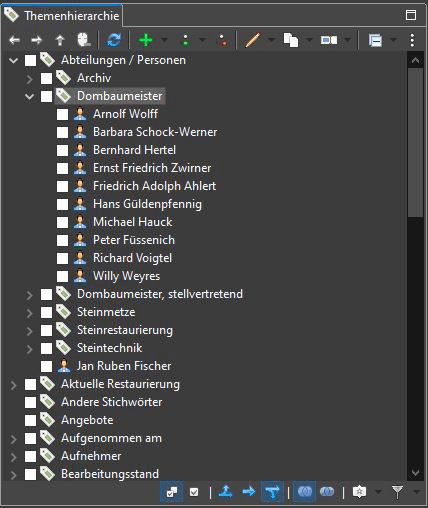This screenshot has height=508, width=428.
Task: Select the Andere Stichwörter entry
Action: 112,402
